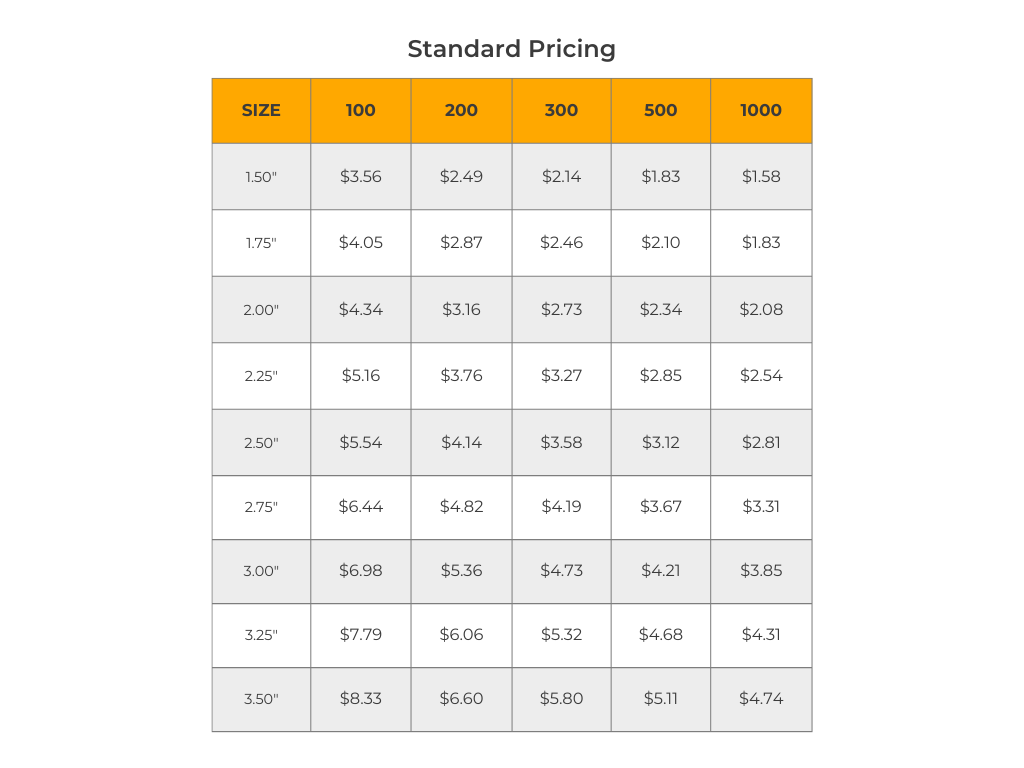This screenshot has height=768, width=1024.
Task: Click the $6.06 price cell
Action: 461,634
